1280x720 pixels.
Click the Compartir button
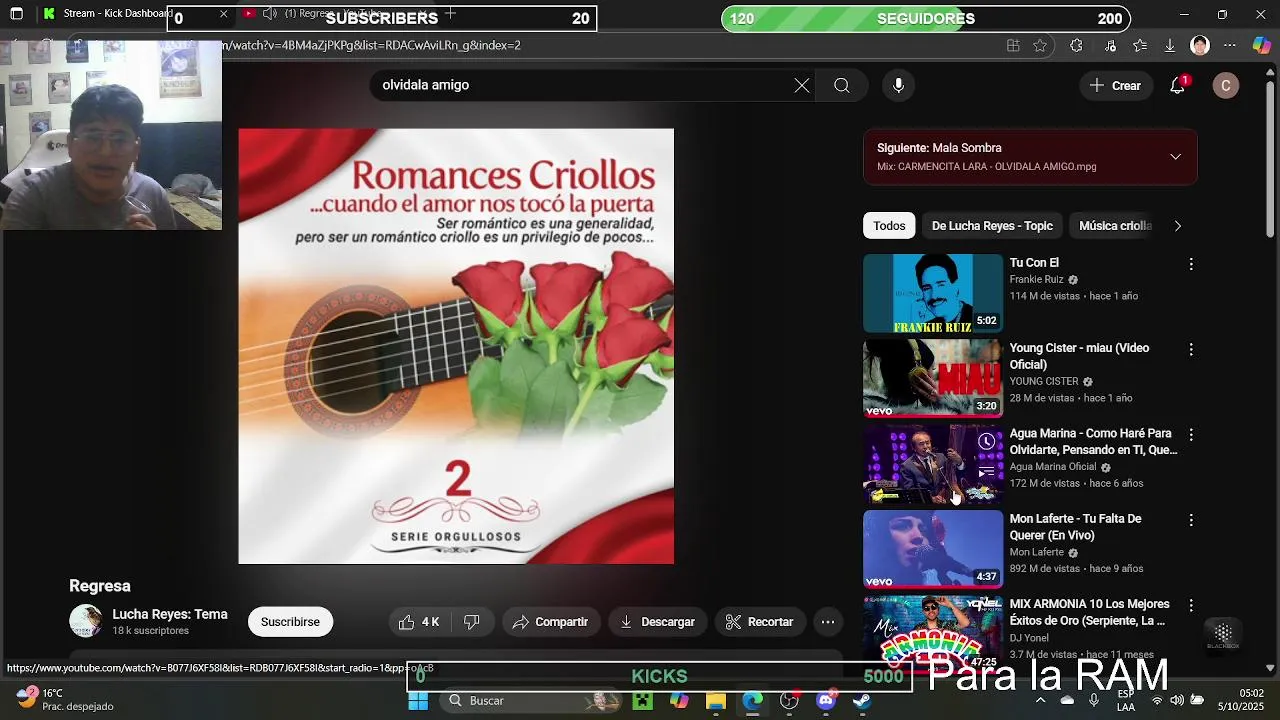[549, 622]
